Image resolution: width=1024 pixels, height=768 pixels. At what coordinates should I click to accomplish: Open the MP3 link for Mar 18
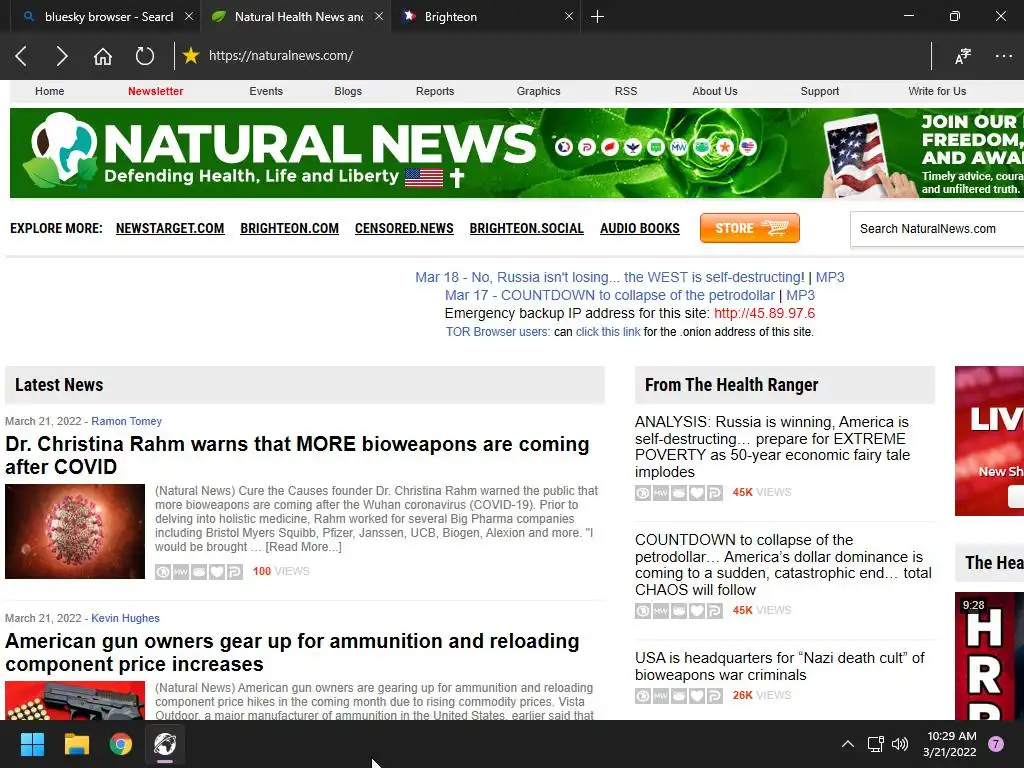pos(830,277)
